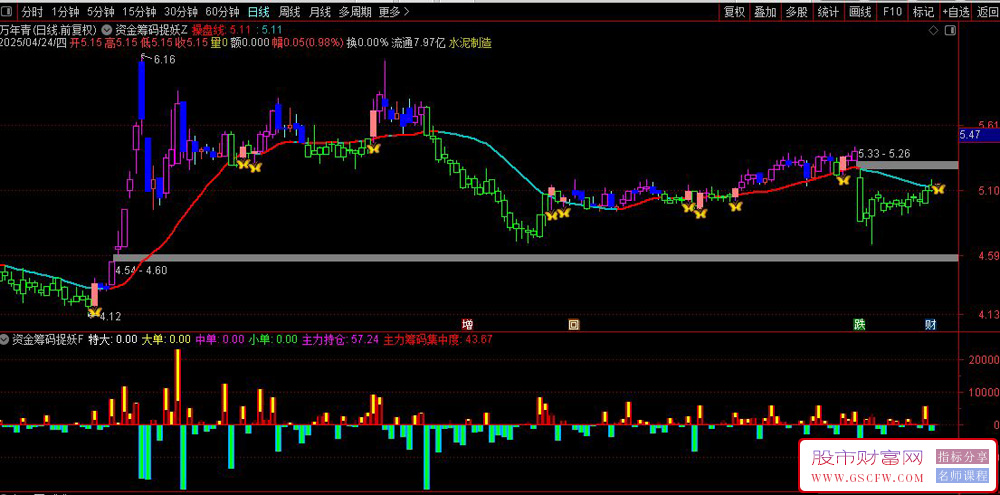Click the 大单: 0.00 readout

pyautogui.click(x=166, y=339)
